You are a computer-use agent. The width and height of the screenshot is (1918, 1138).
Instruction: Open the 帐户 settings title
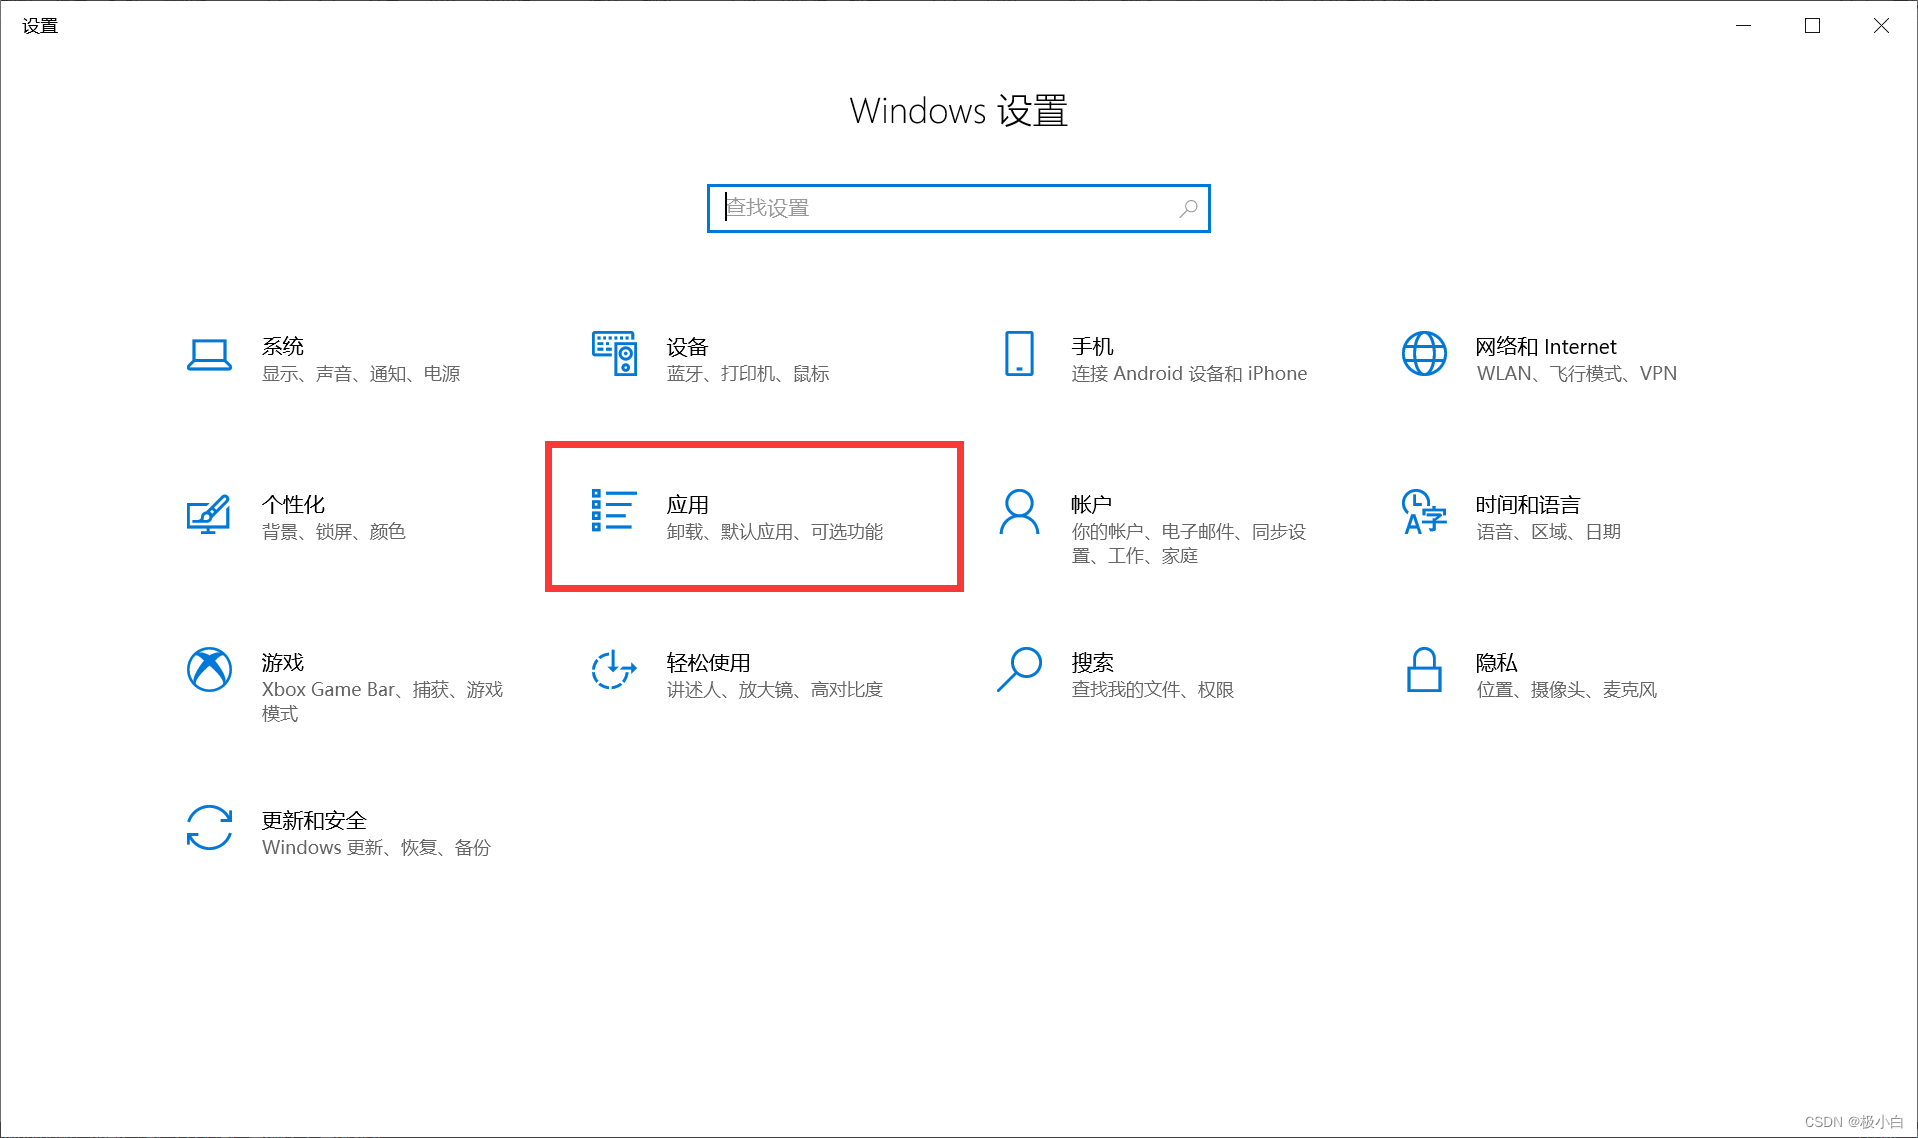(1091, 504)
